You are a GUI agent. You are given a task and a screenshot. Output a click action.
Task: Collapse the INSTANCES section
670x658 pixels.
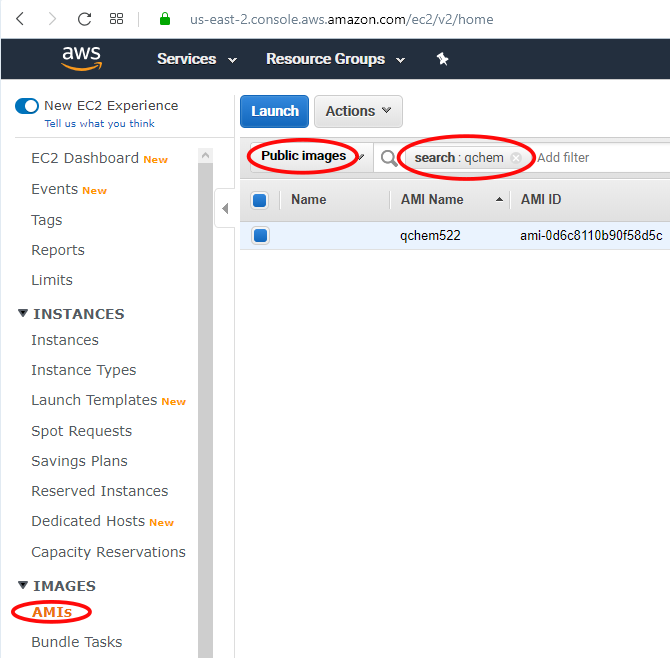coord(23,313)
